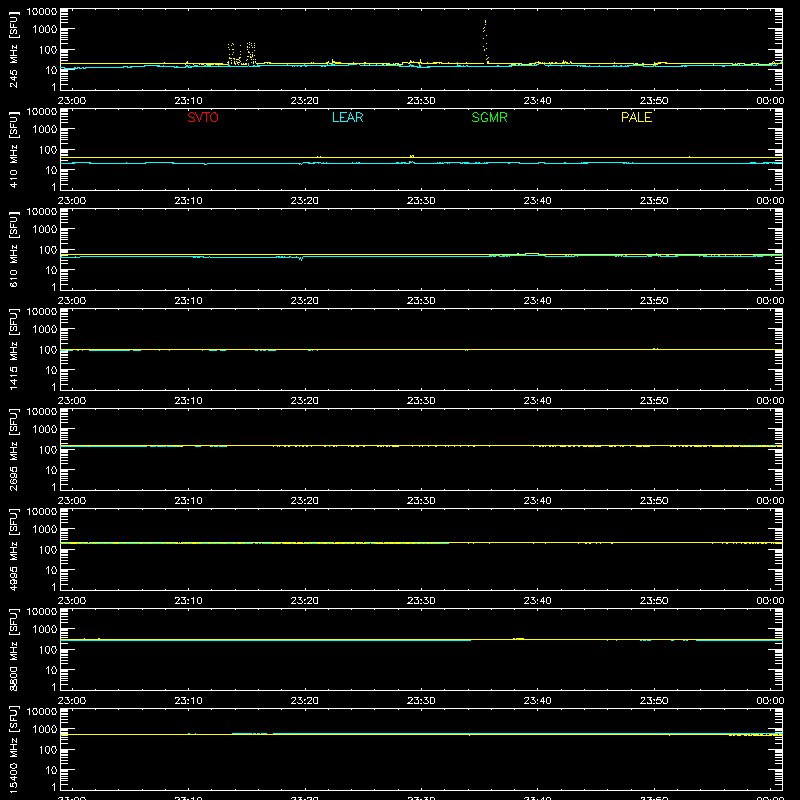Select the 8800 MHz [SFU] axis title
The height and width of the screenshot is (800, 800).
[14, 649]
